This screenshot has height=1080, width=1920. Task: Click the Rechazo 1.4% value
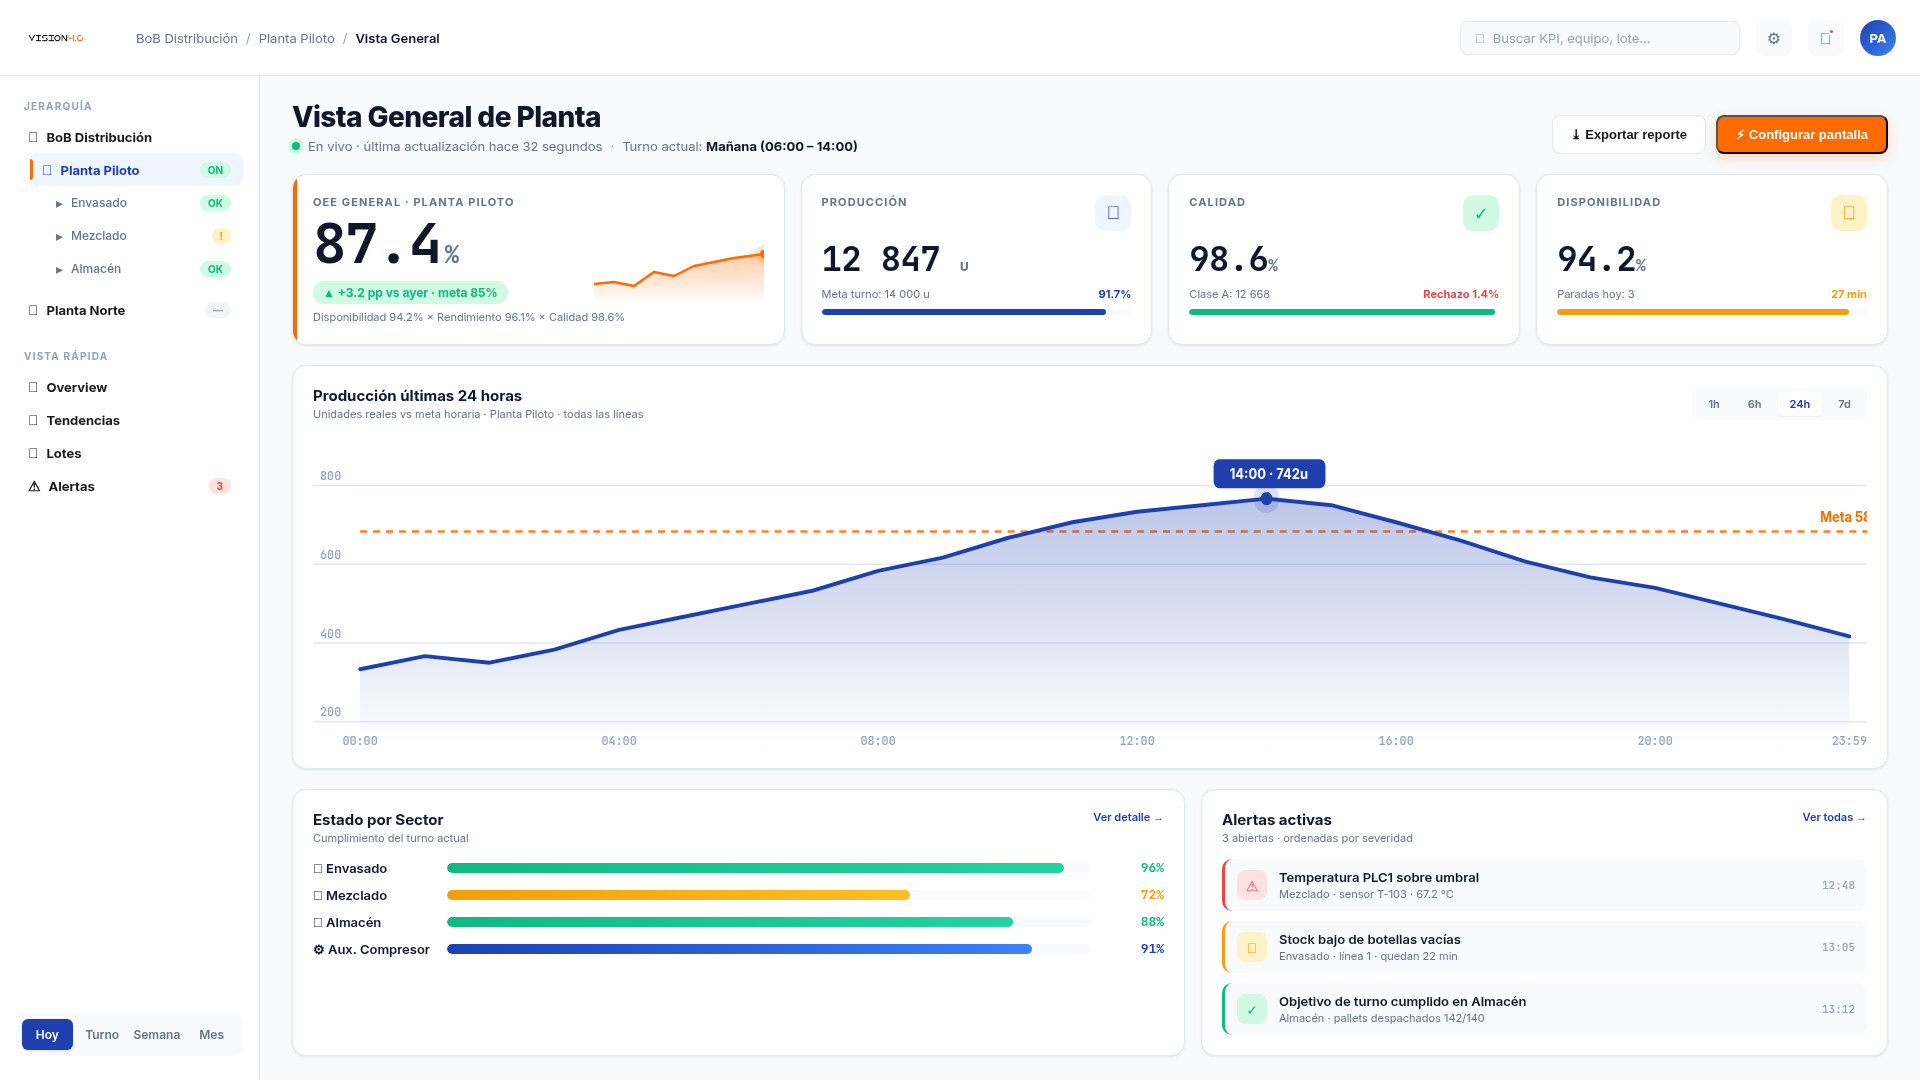1460,294
